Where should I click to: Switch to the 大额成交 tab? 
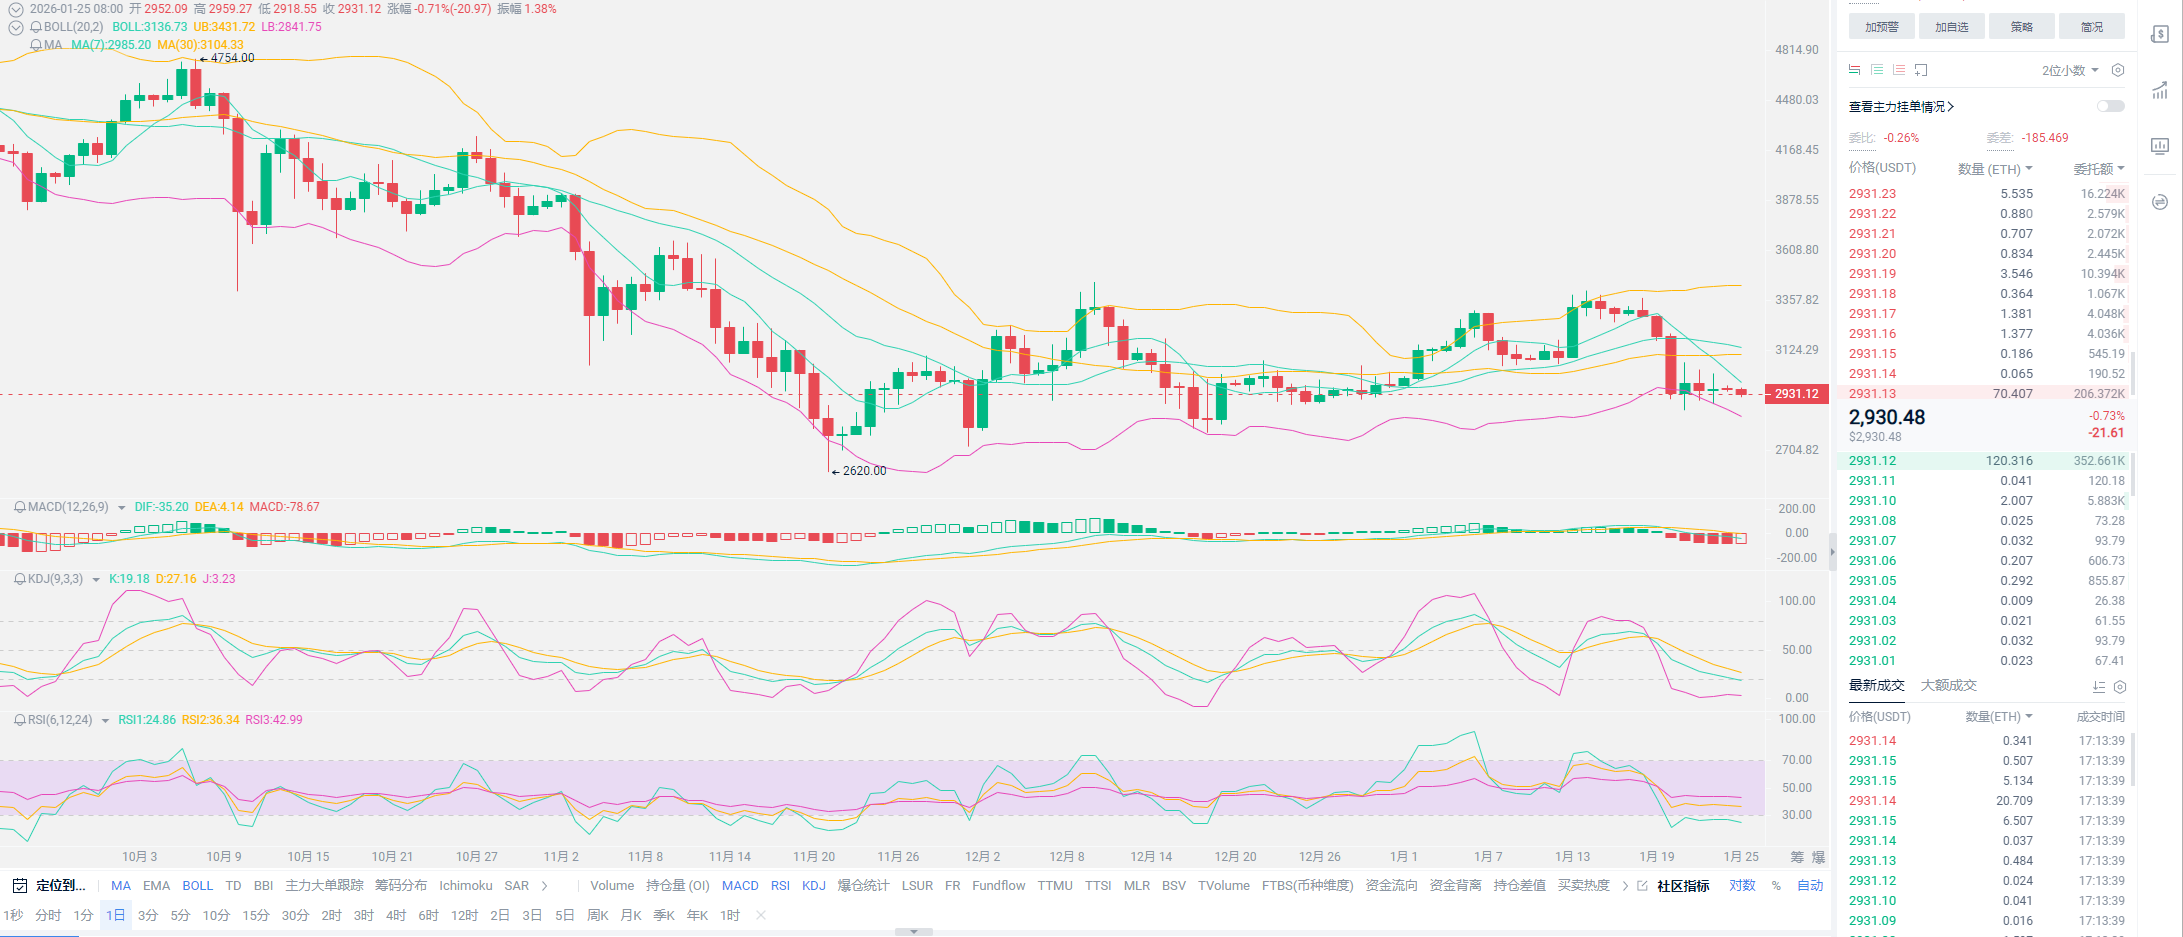pos(1948,686)
